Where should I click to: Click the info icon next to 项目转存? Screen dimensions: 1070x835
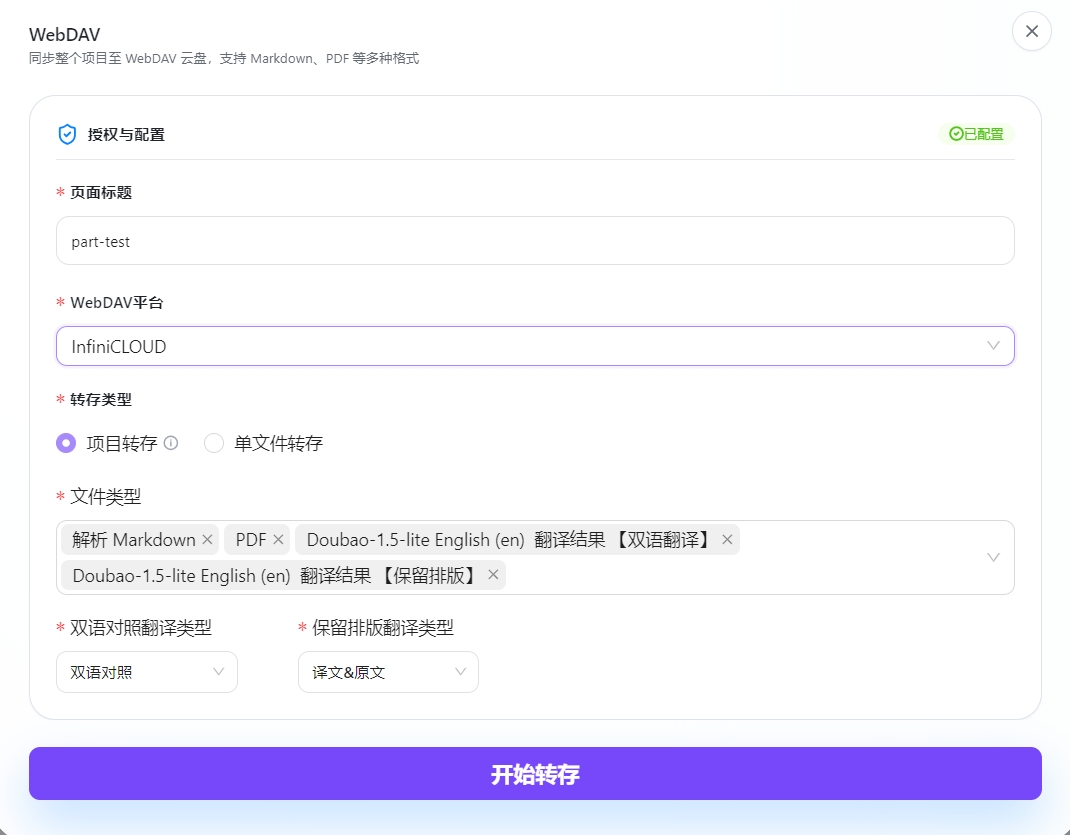[169, 442]
